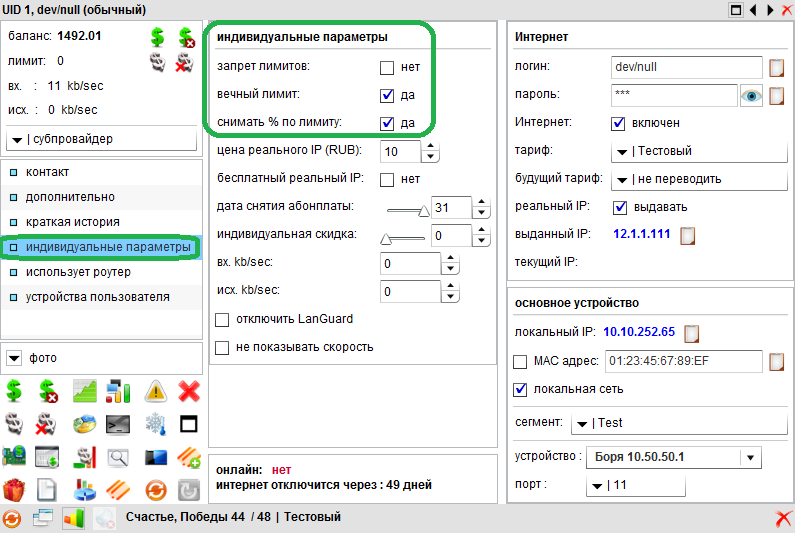Show password with the eye icon
The width and height of the screenshot is (795, 533).
click(751, 96)
